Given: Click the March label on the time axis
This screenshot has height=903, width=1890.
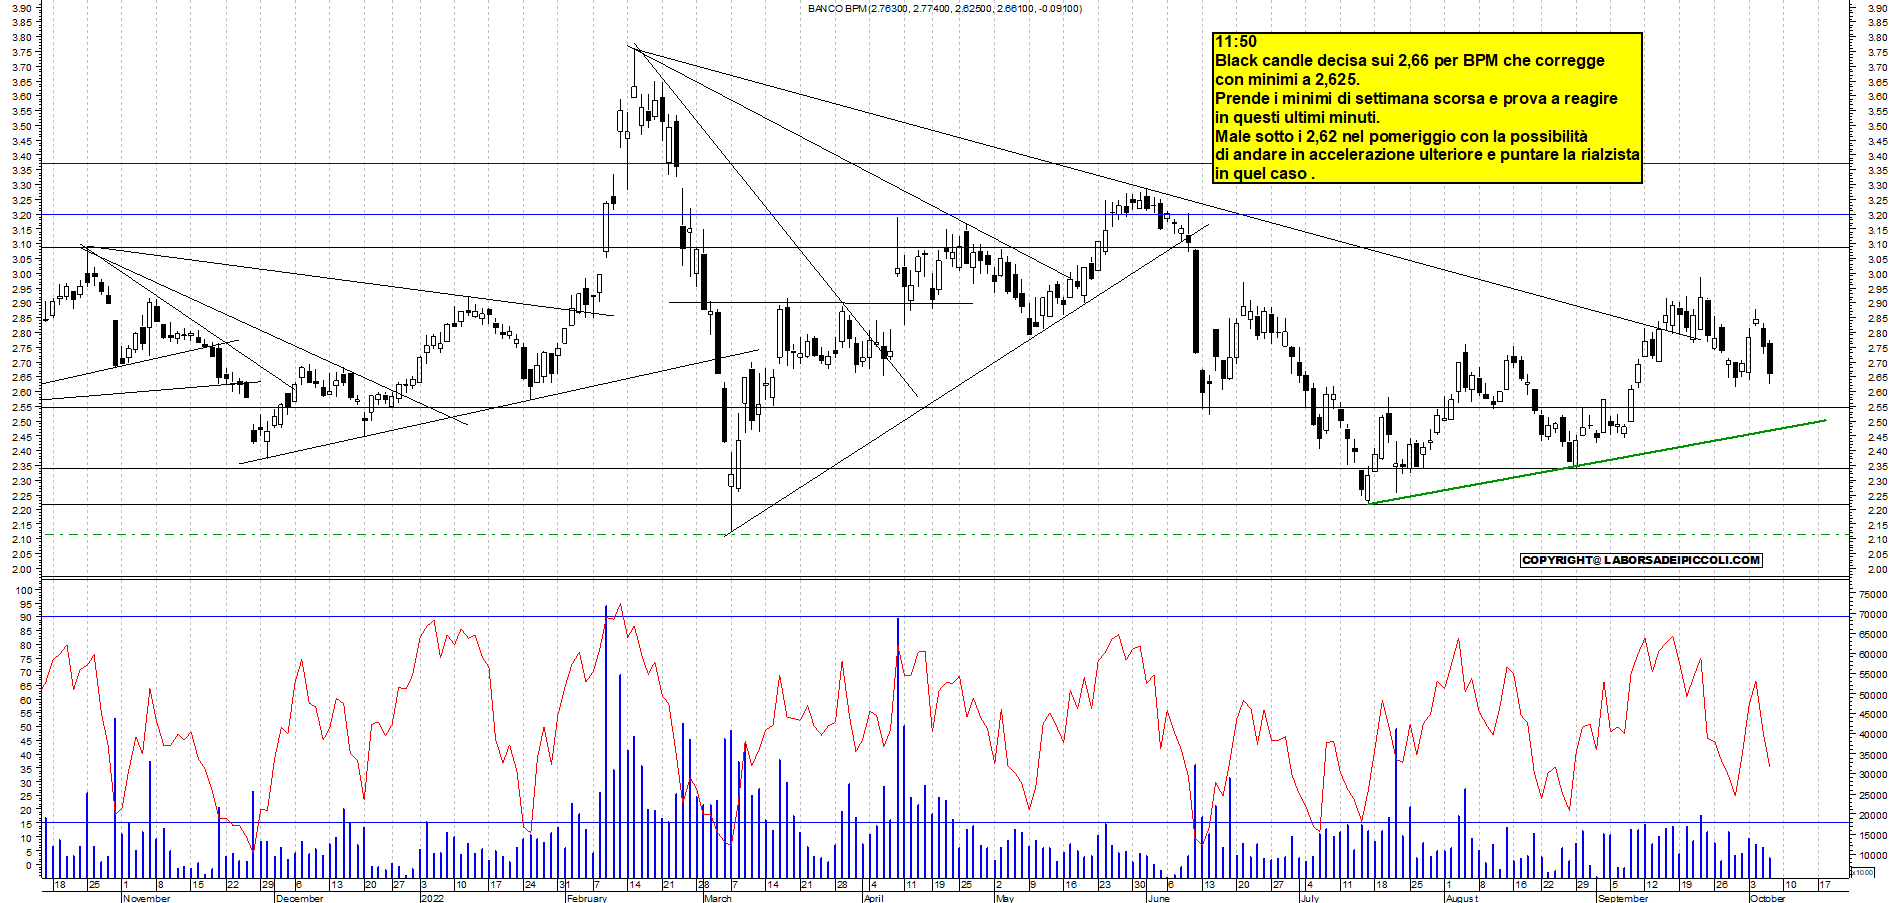Looking at the screenshot, I should point(717,898).
